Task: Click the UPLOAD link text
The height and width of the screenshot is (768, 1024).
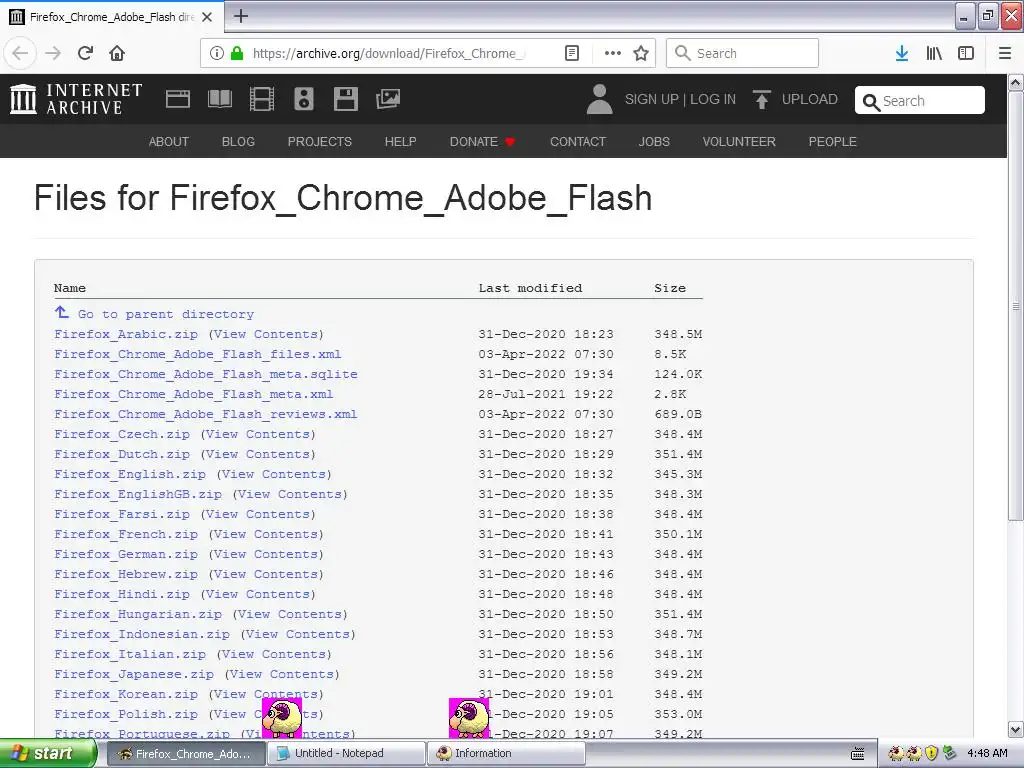Action: [x=810, y=99]
